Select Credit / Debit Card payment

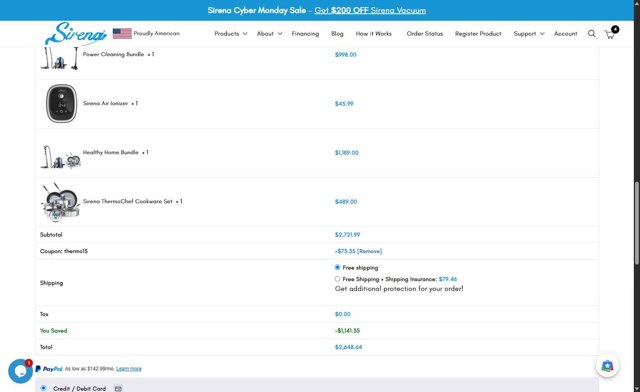point(43,388)
